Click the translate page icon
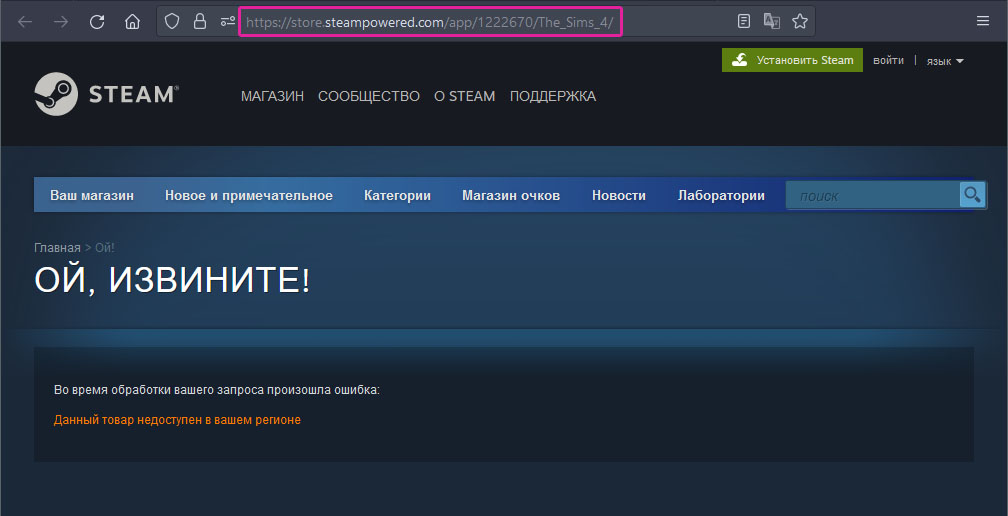 tap(771, 21)
